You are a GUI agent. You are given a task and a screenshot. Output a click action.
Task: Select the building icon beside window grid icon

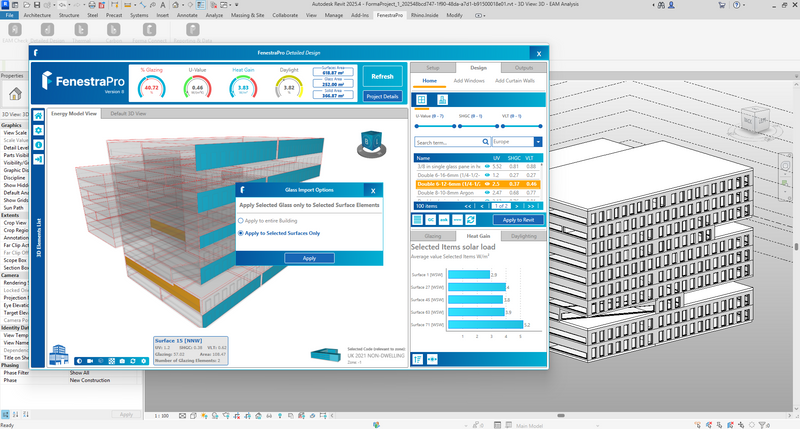442,99
